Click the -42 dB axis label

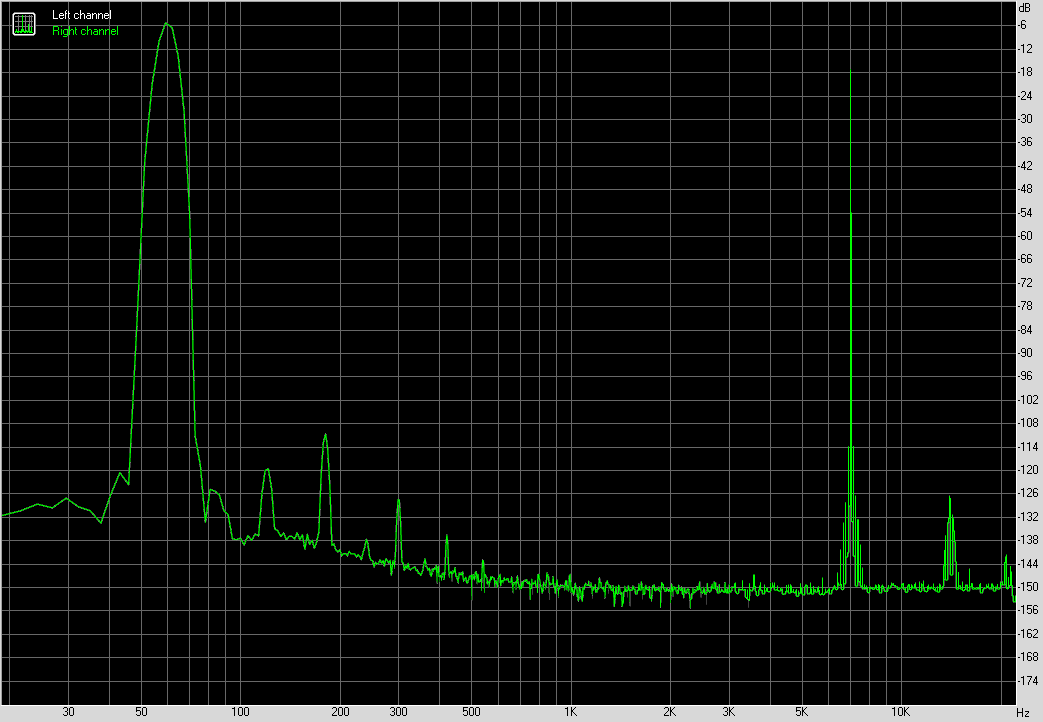tap(1026, 166)
